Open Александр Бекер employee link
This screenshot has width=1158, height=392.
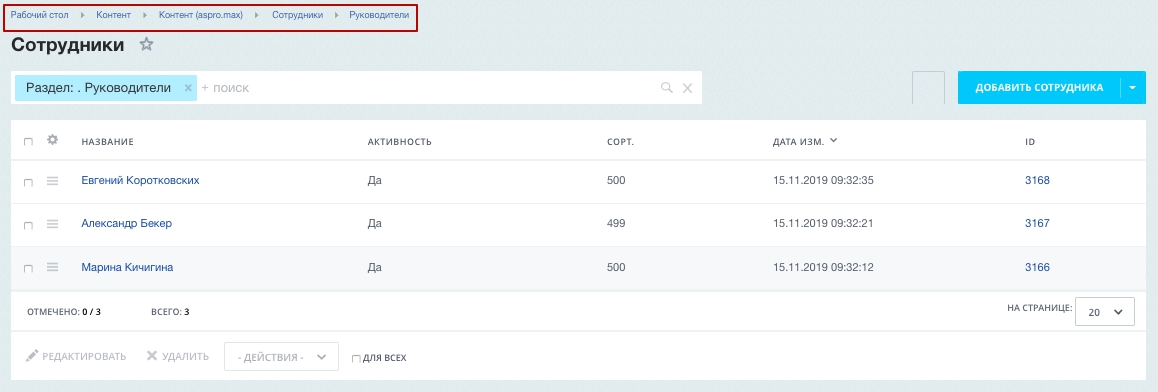[x=126, y=223]
